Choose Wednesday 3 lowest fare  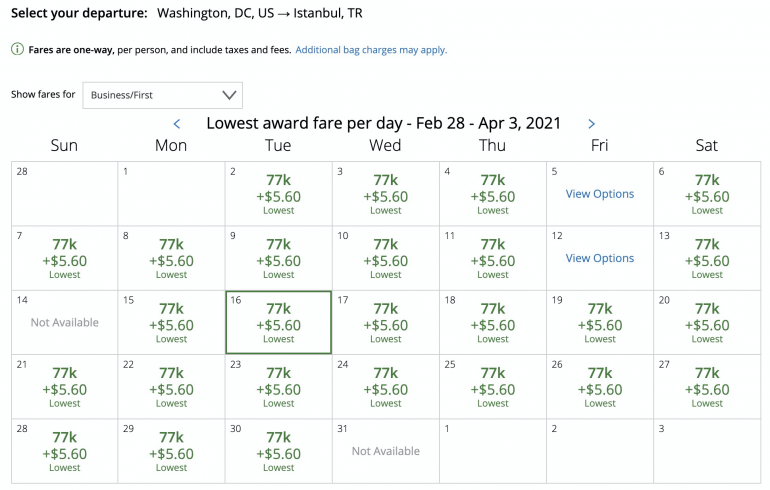385,195
